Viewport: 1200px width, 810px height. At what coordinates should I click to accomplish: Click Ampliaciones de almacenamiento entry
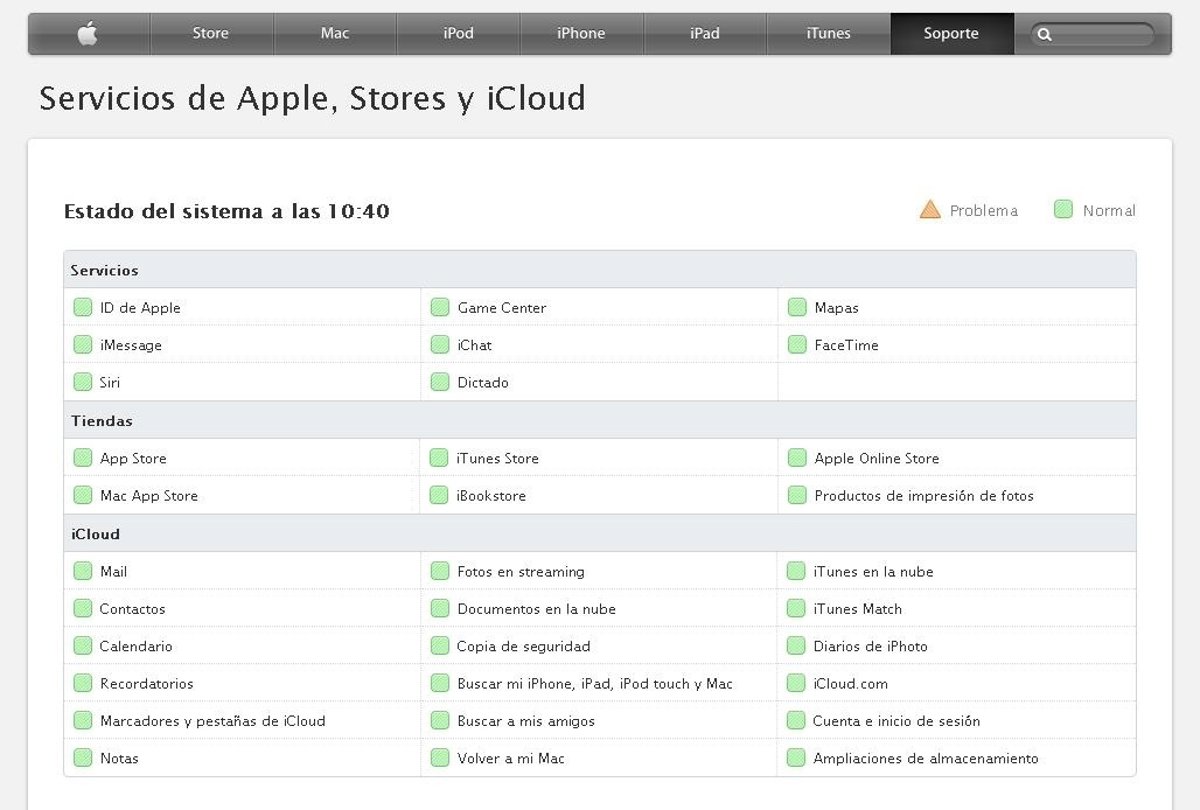pyautogui.click(x=925, y=759)
